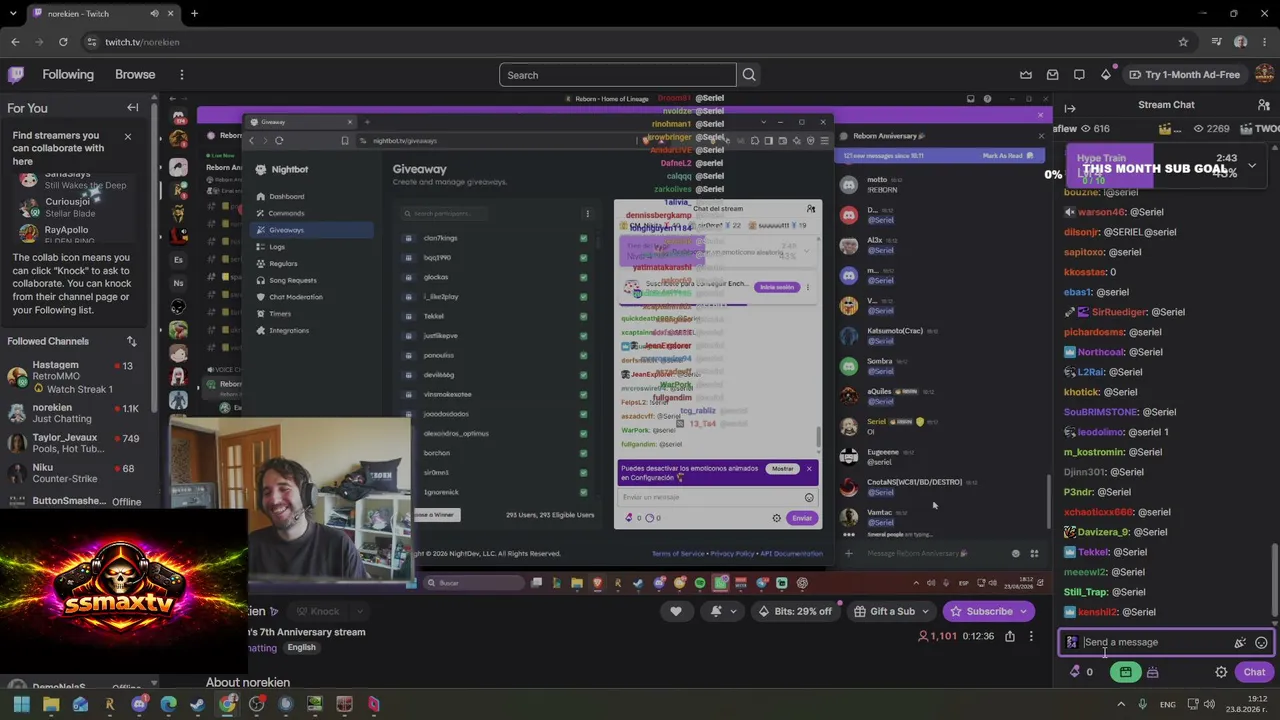1280x720 pixels.
Task: Sort the Followed Channels list
Action: (131, 341)
